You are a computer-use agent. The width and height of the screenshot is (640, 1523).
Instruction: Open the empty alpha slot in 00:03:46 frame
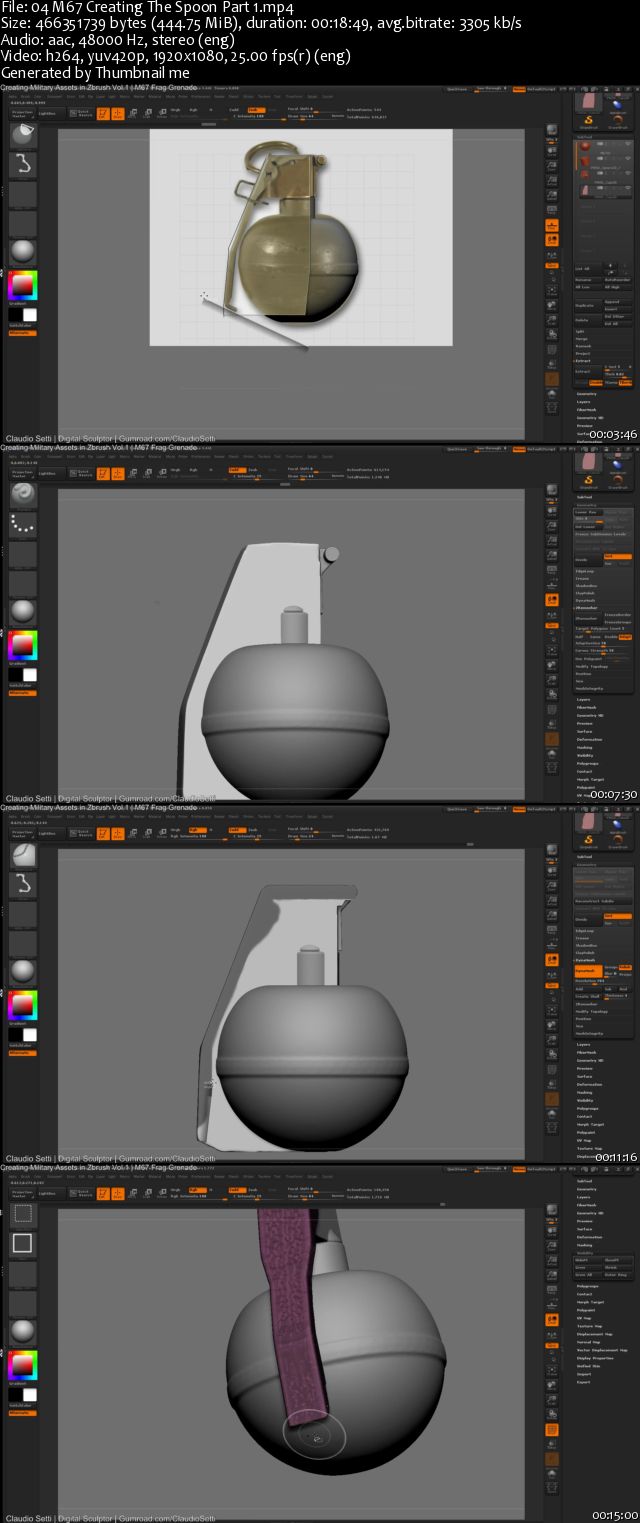pyautogui.click(x=22, y=194)
